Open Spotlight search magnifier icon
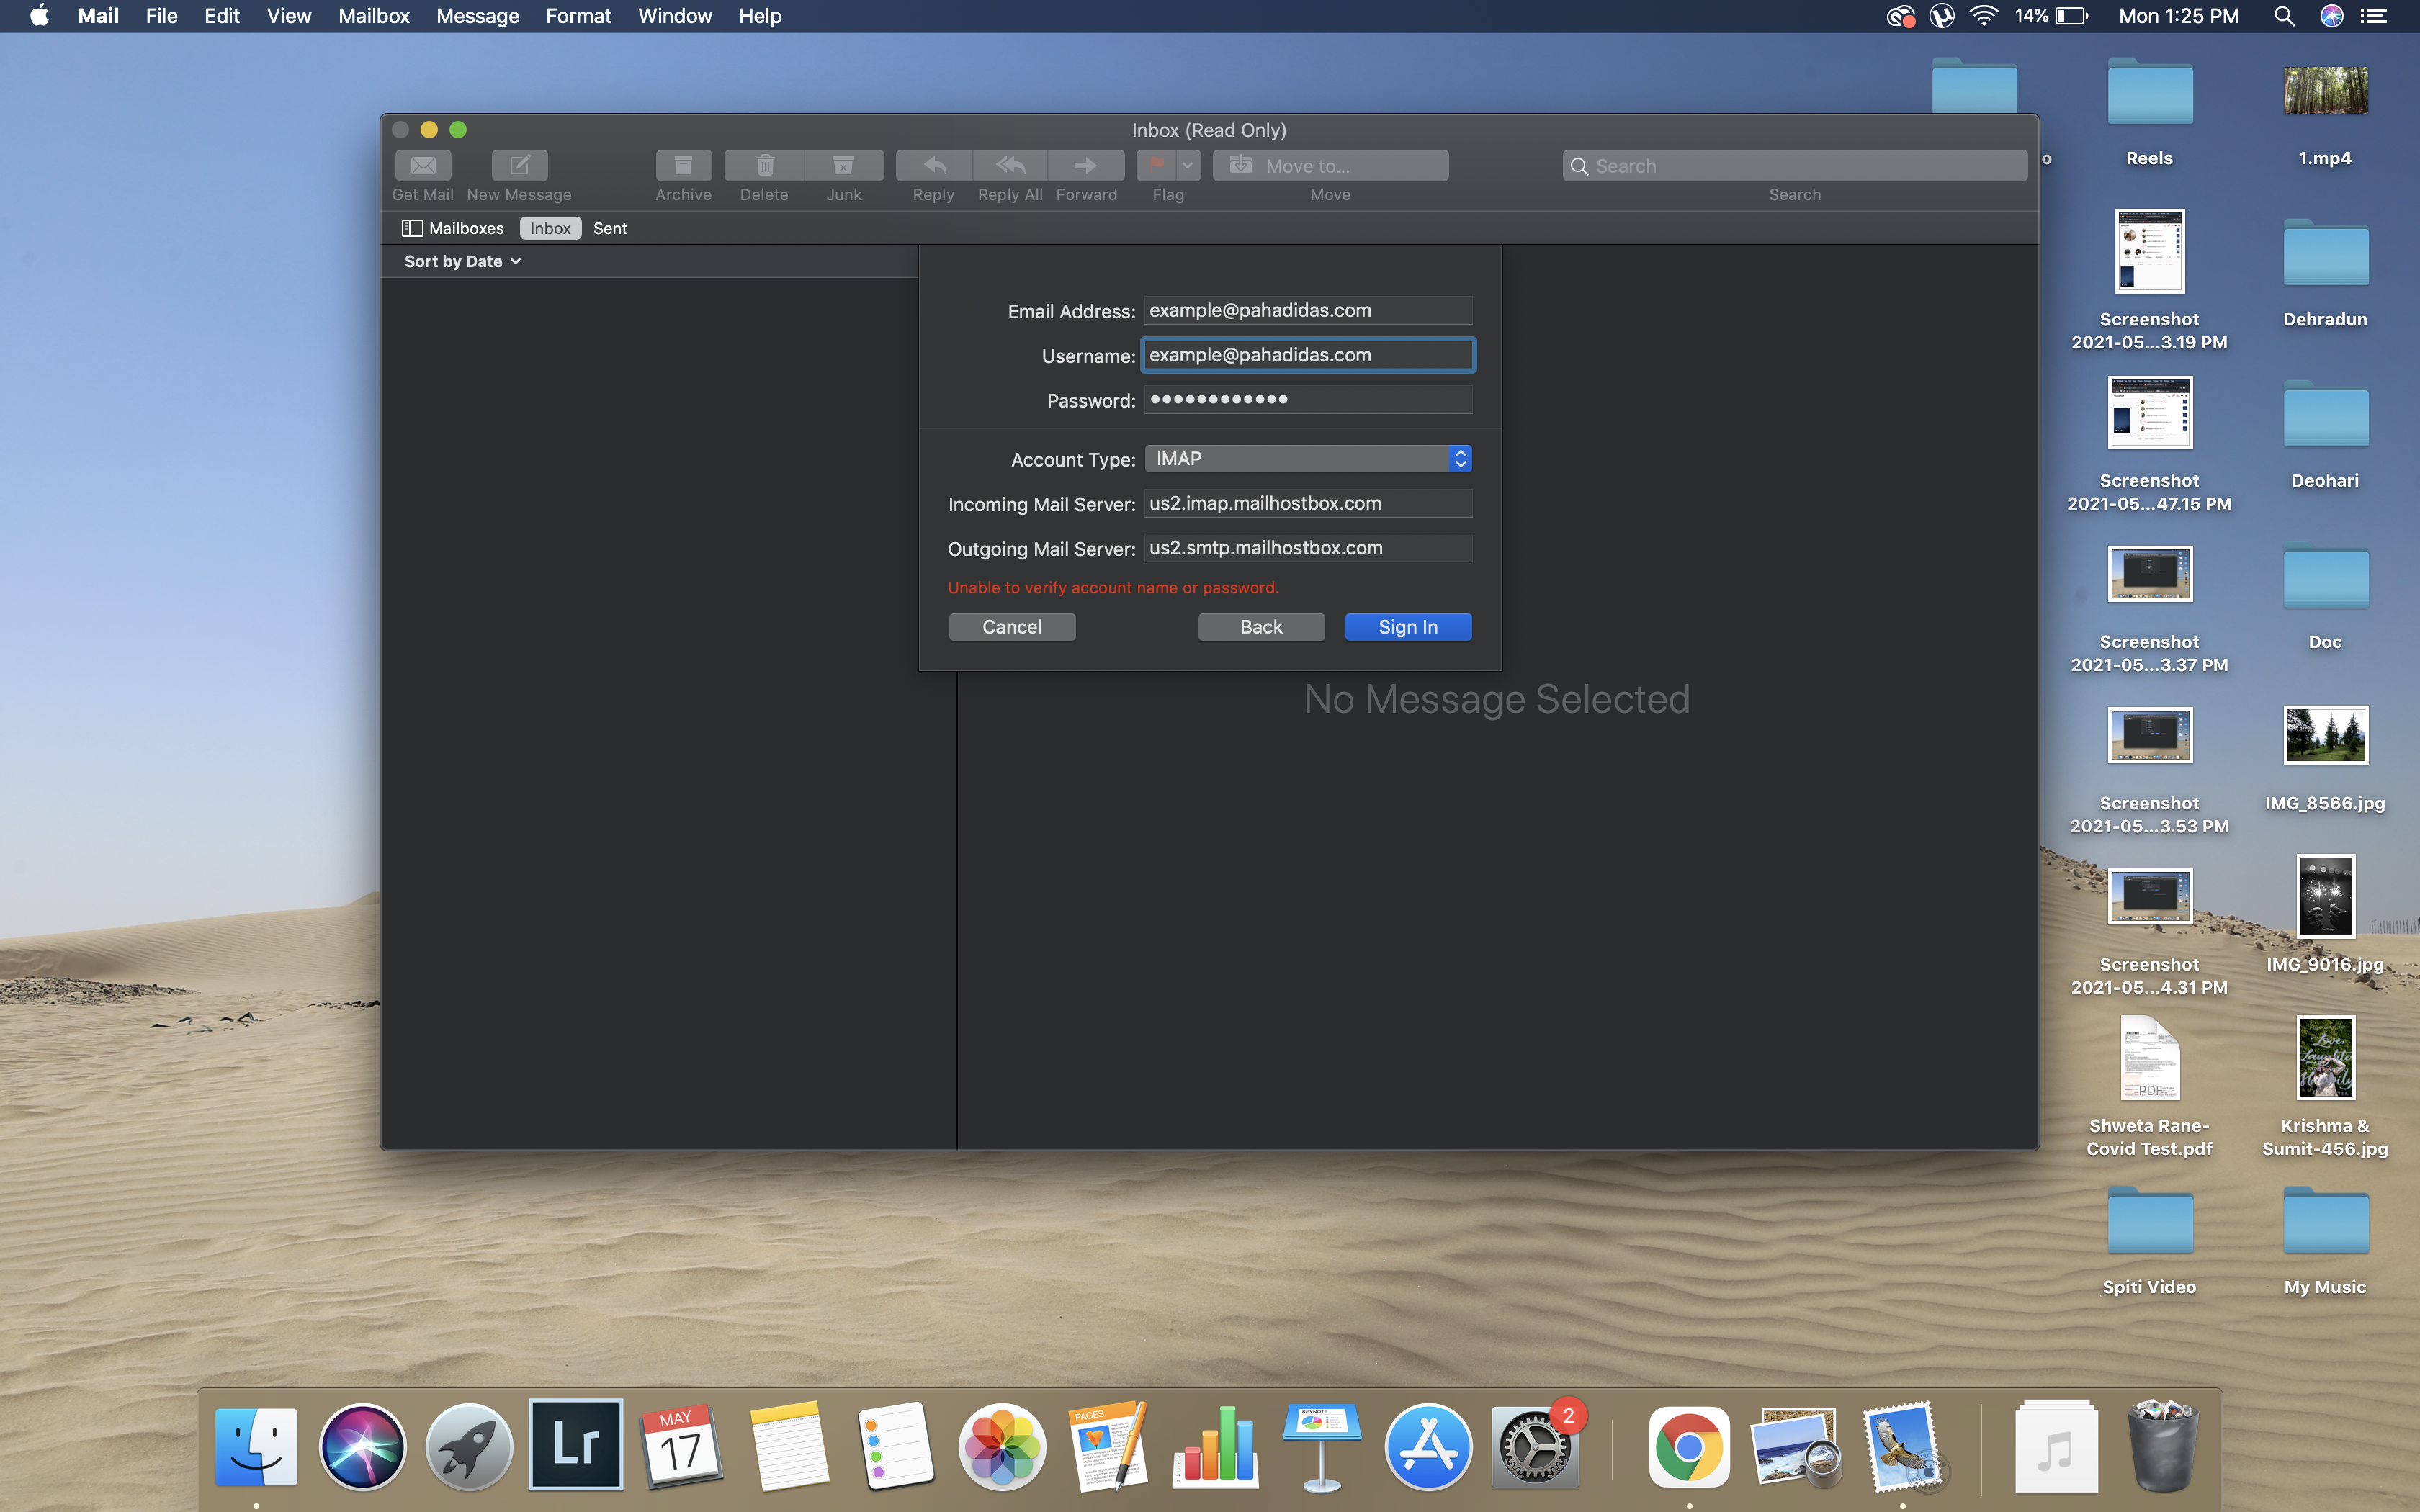The image size is (2420, 1512). [2284, 16]
